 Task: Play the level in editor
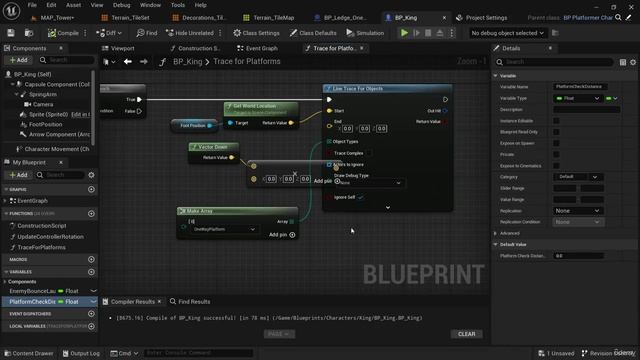404,33
